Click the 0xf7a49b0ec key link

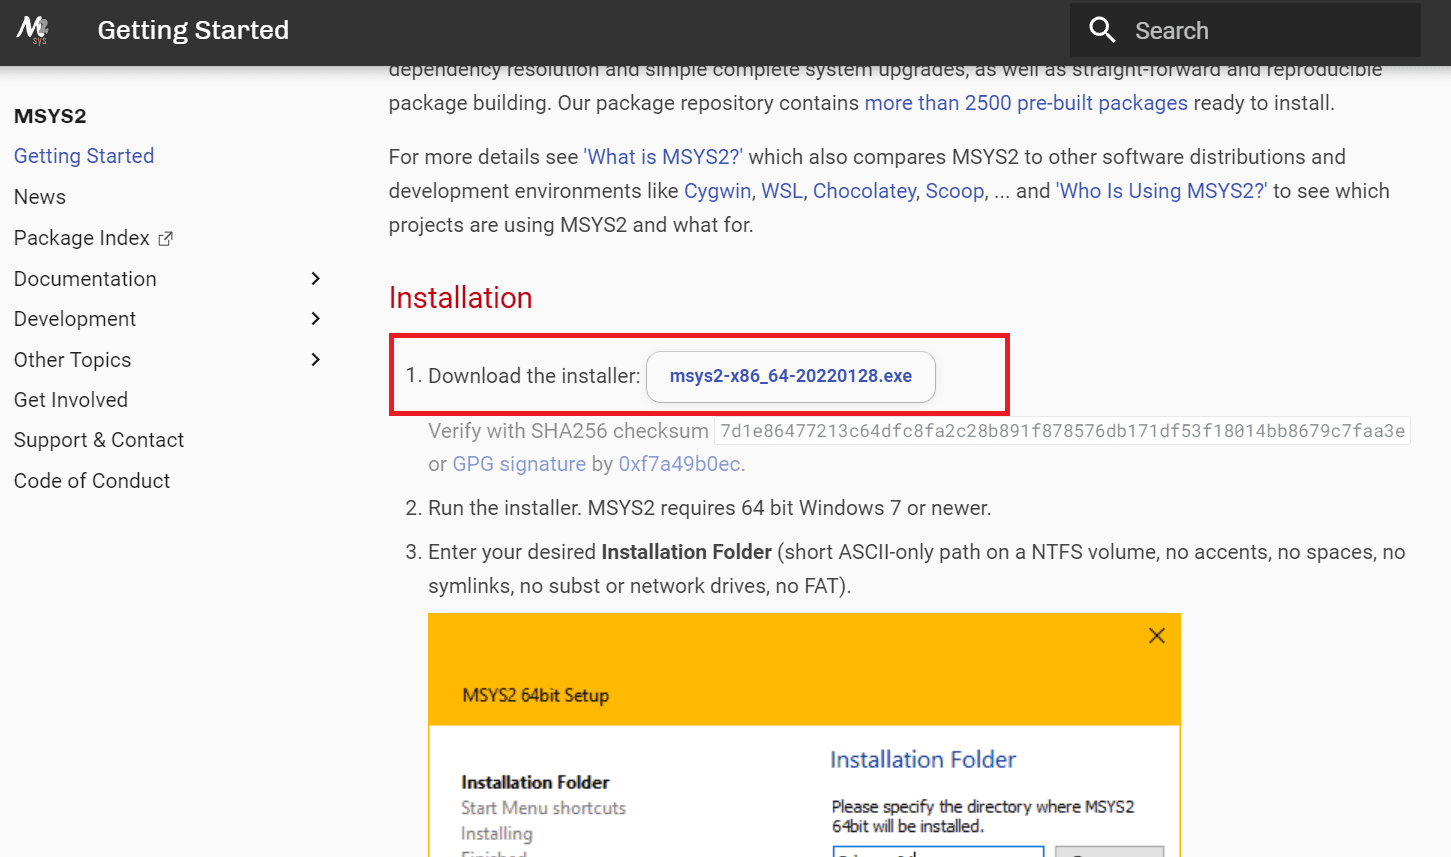coord(680,464)
